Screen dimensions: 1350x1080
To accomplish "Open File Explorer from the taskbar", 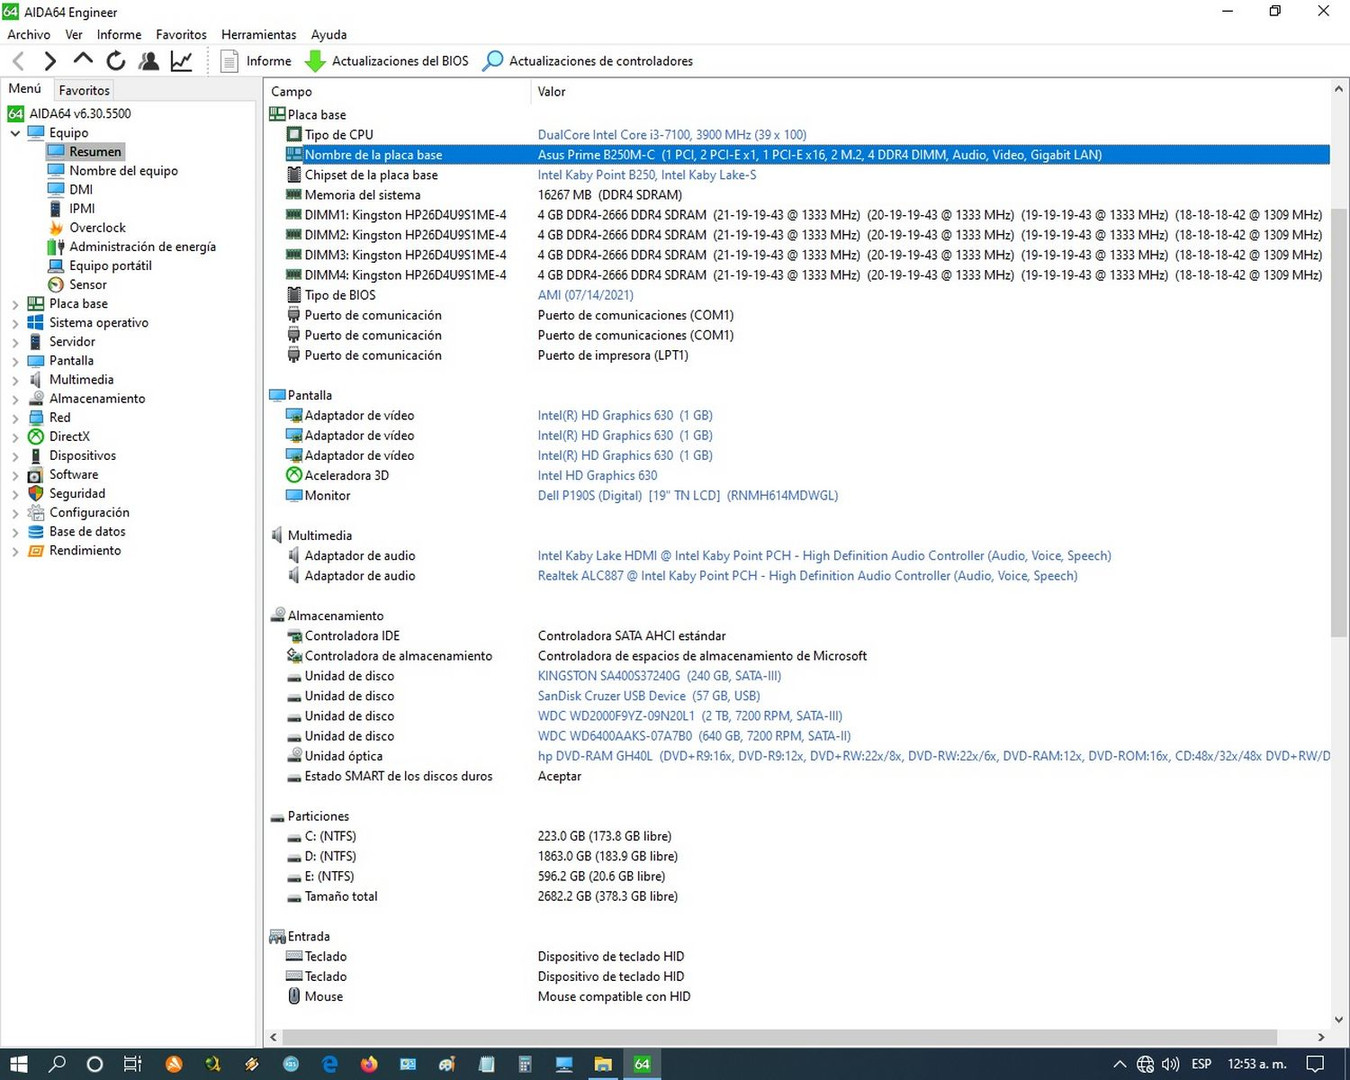I will point(603,1064).
